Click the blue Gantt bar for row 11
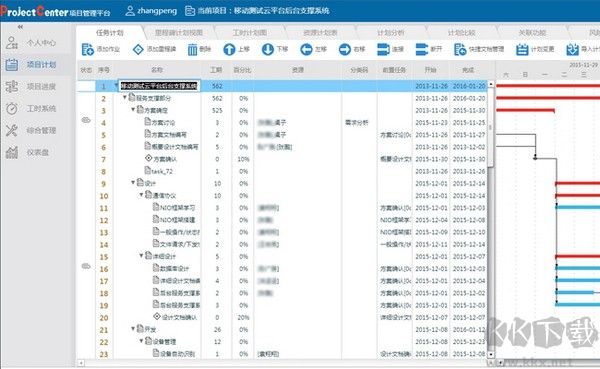This screenshot has height=369, width=600. tap(578, 207)
